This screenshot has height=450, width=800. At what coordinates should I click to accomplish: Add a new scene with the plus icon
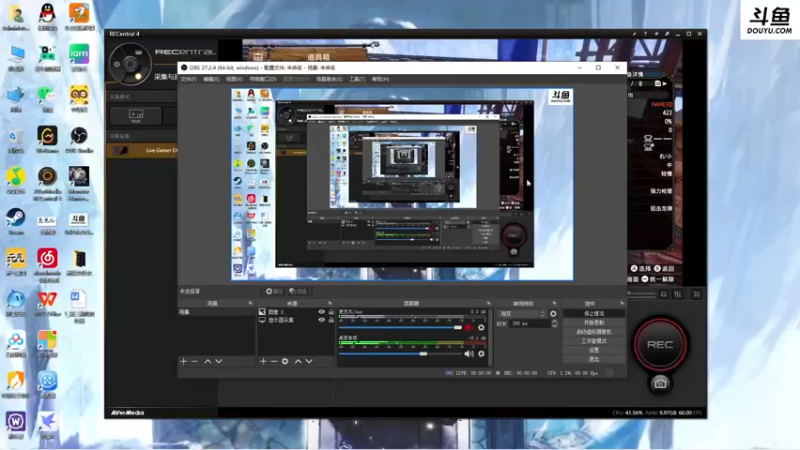click(x=184, y=361)
